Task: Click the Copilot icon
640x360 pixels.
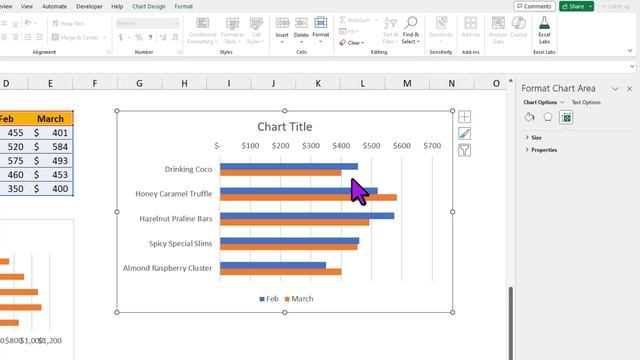Action: 518,23
